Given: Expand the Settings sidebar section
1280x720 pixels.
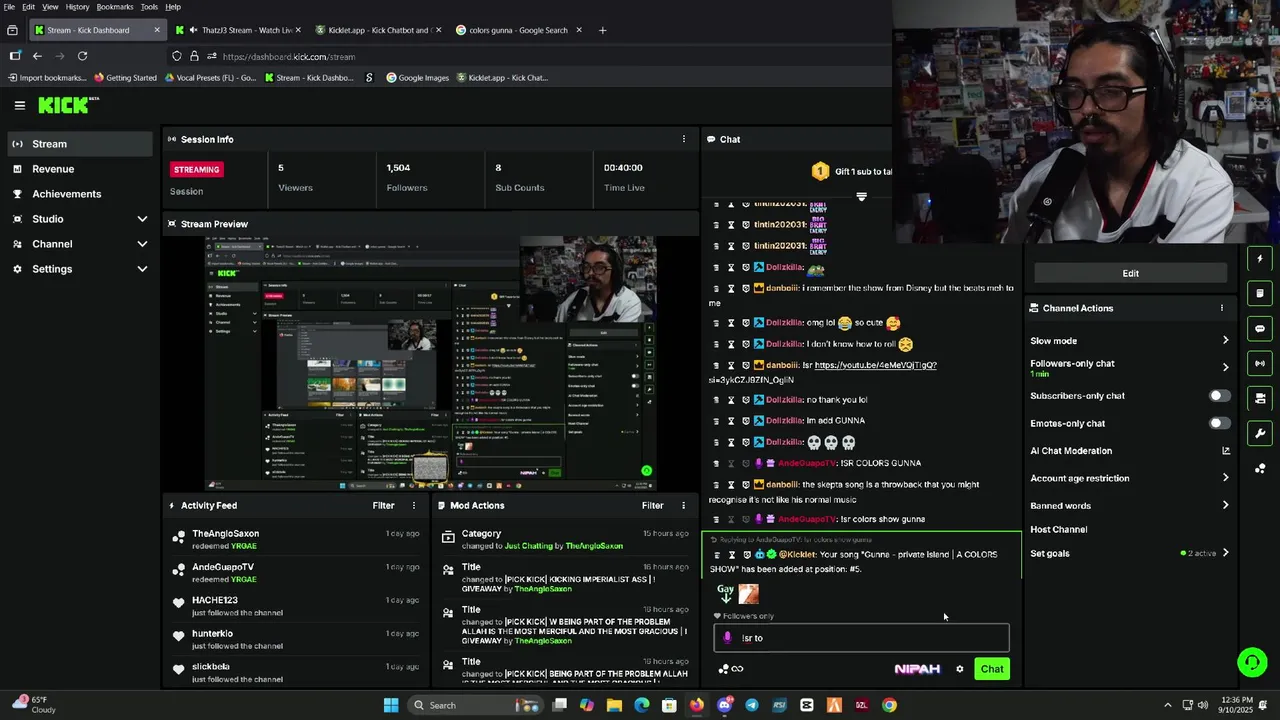Looking at the screenshot, I should coord(142,269).
